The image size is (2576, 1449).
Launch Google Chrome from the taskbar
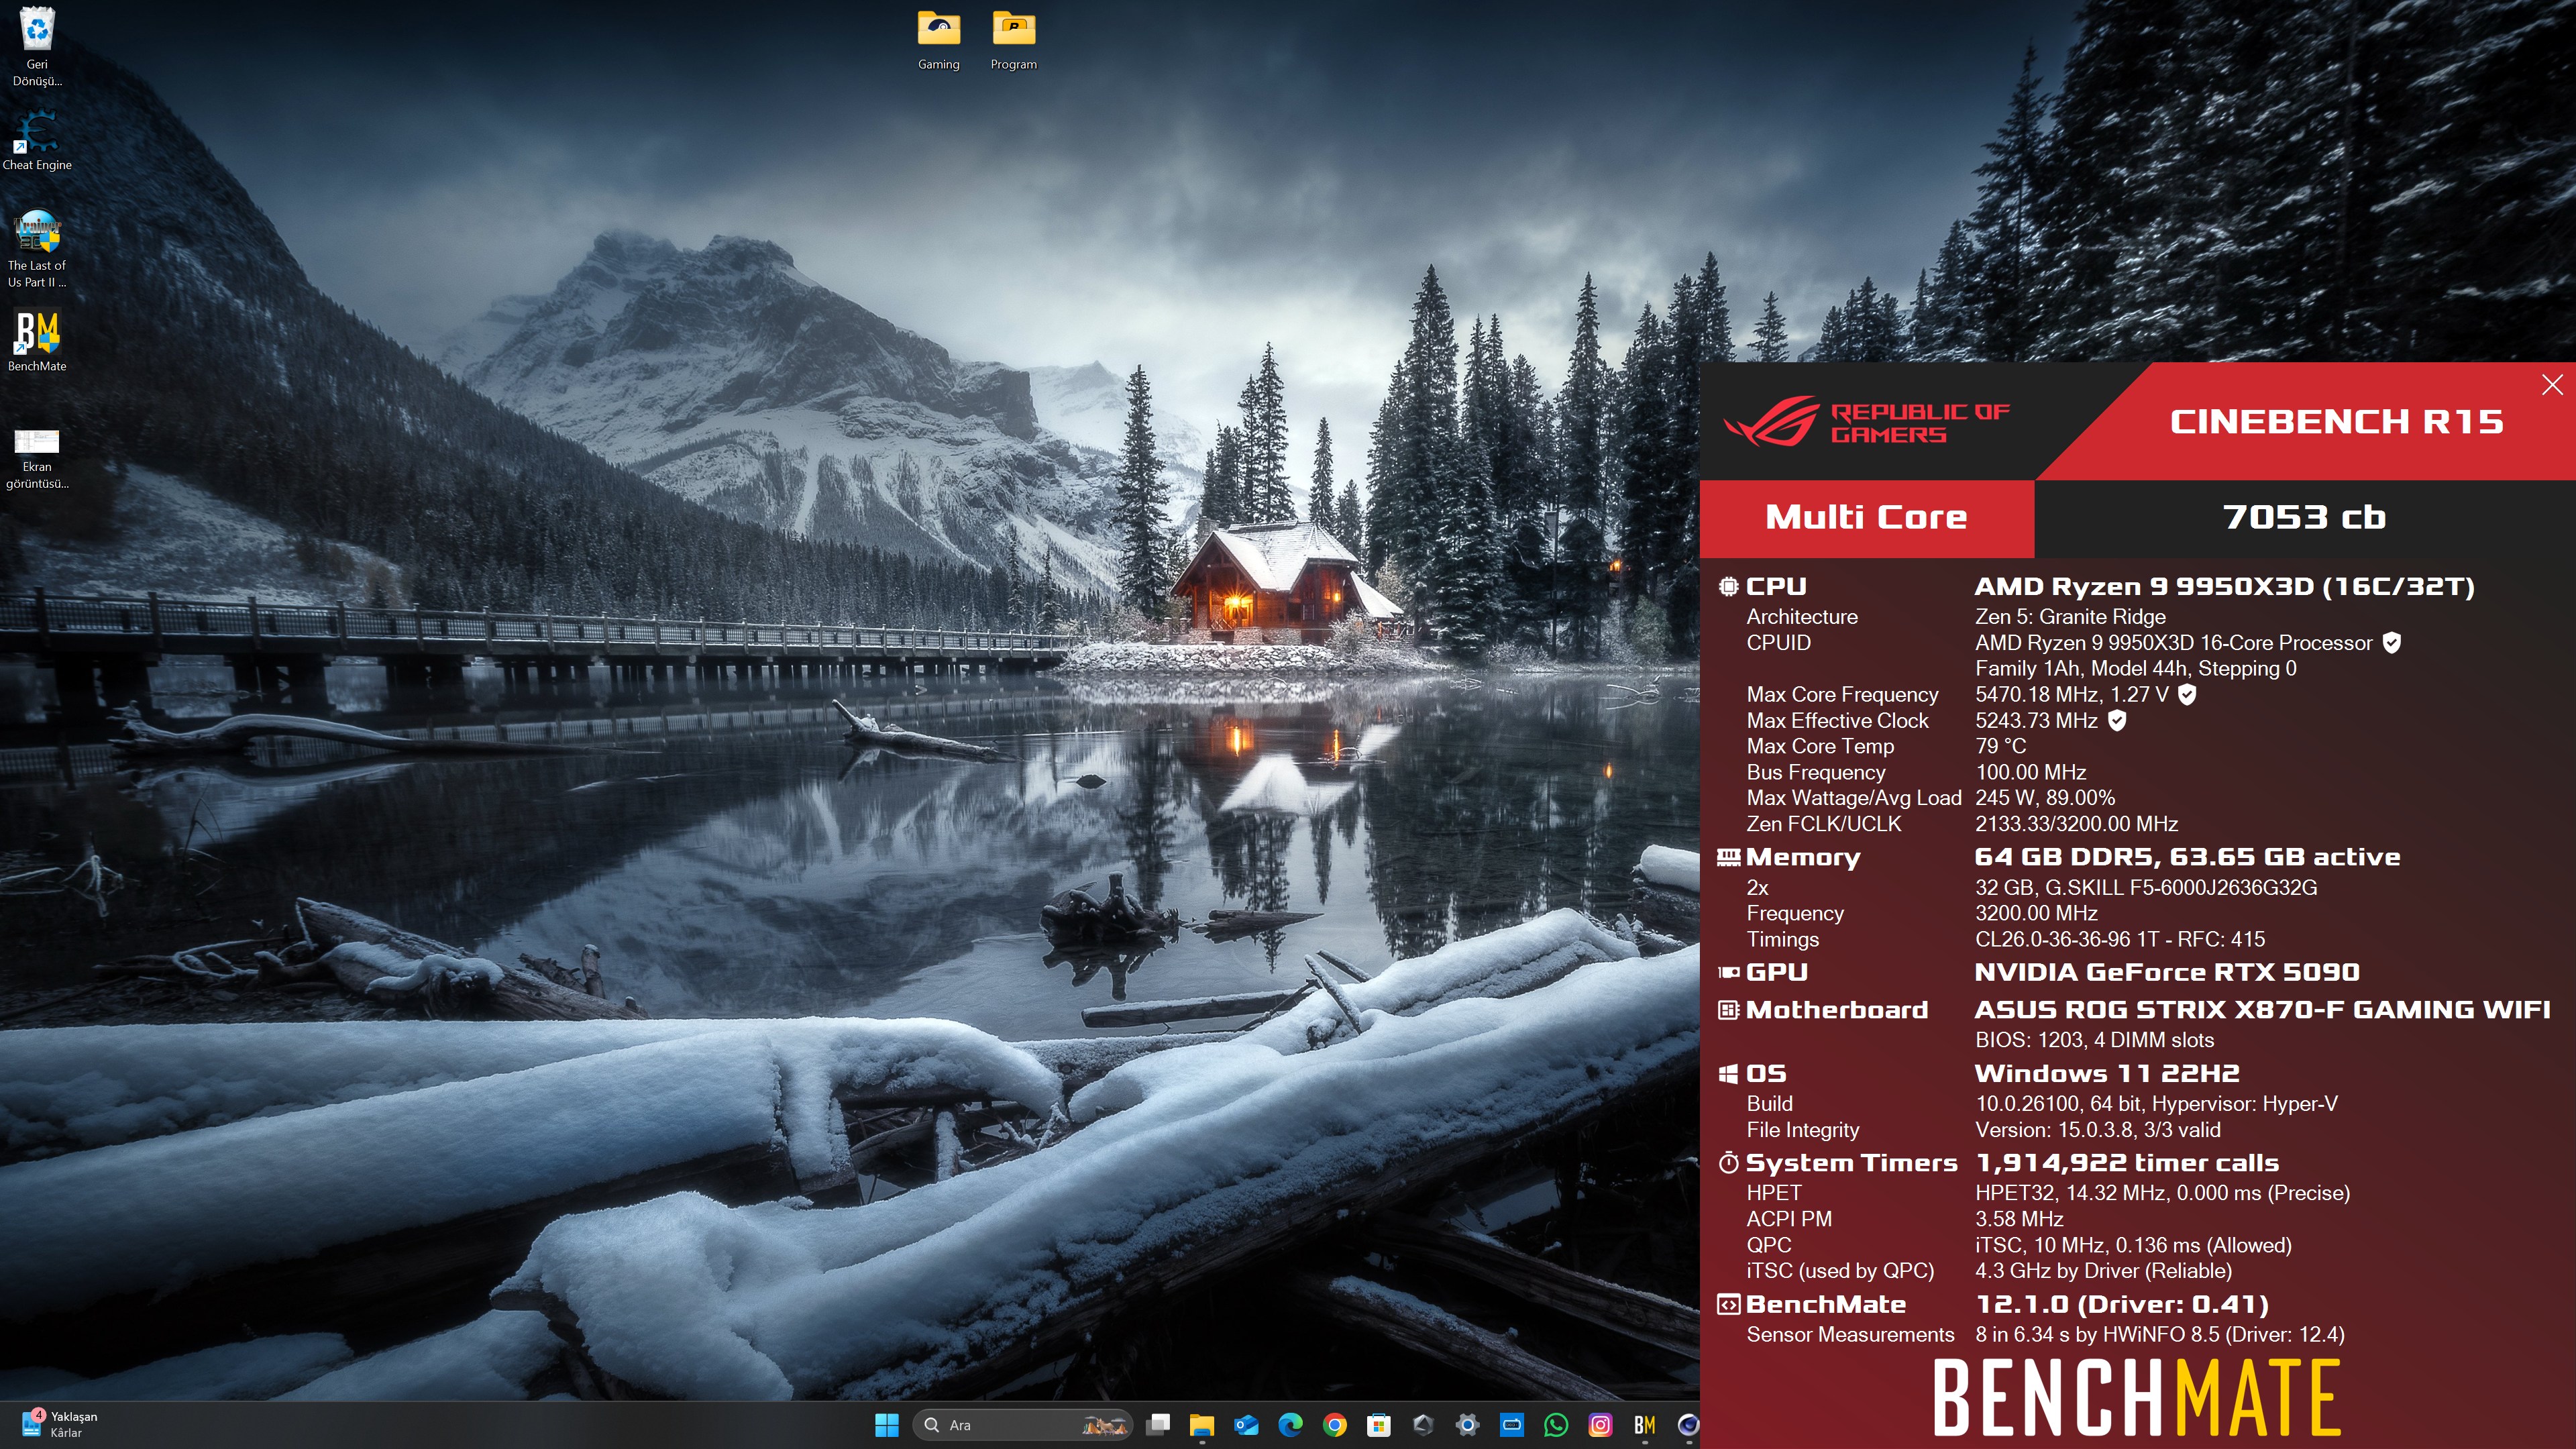1334,1424
